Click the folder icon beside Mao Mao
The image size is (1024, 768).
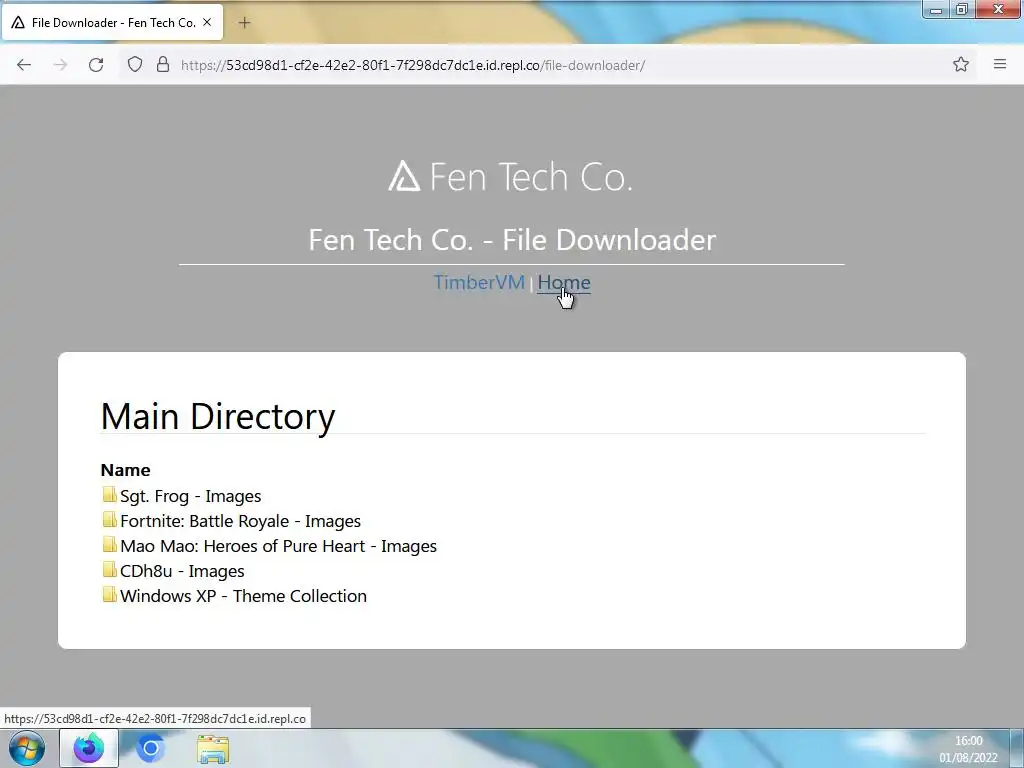tap(110, 544)
